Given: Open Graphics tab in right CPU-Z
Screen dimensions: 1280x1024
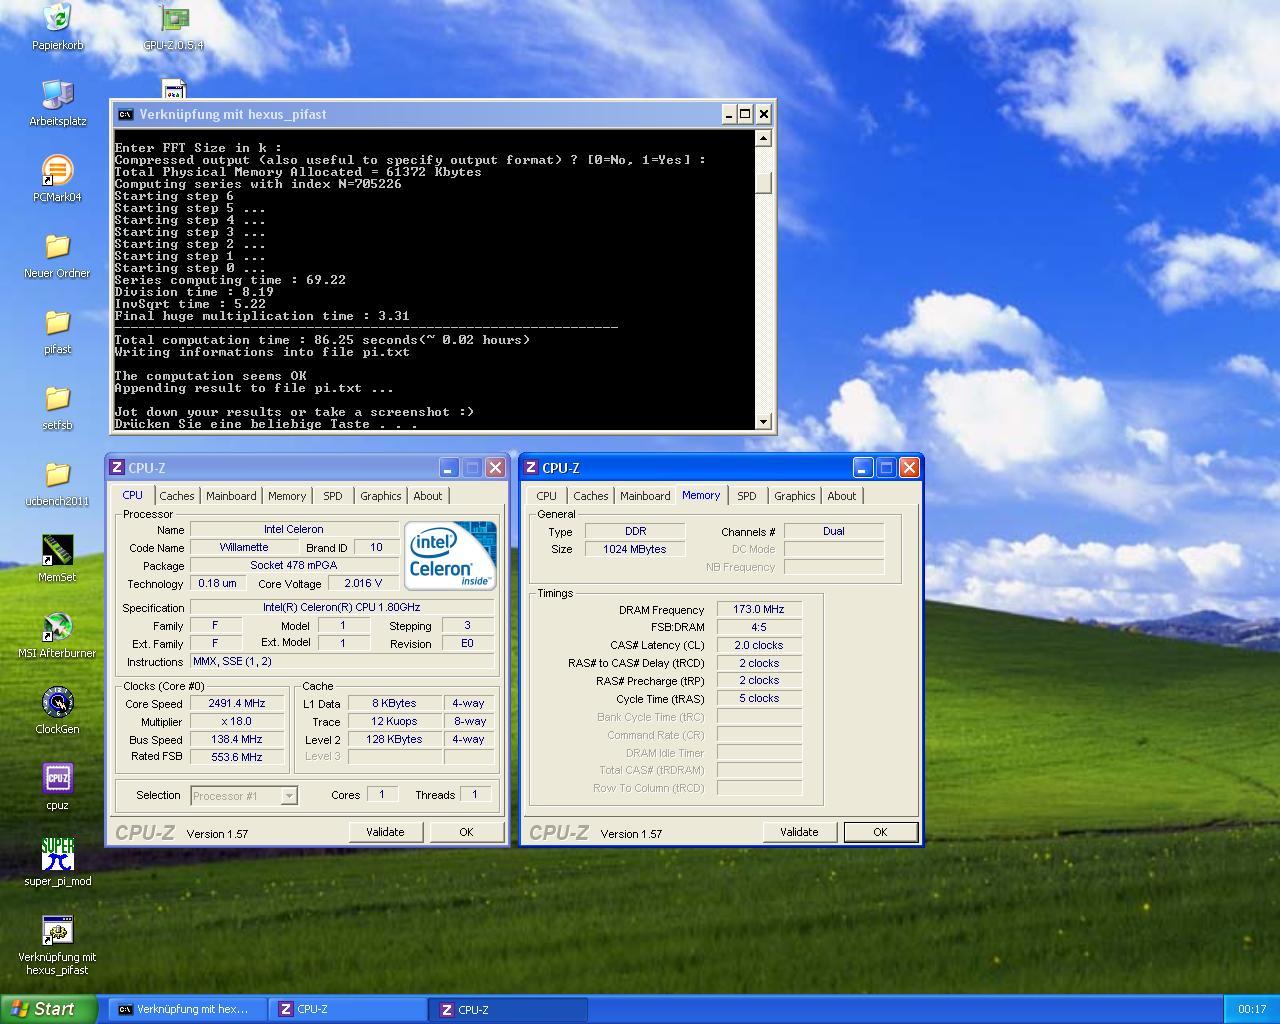Looking at the screenshot, I should tap(795, 496).
